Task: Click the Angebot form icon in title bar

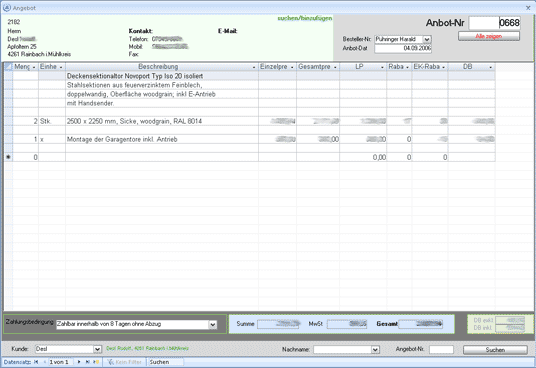Action: coord(6,8)
